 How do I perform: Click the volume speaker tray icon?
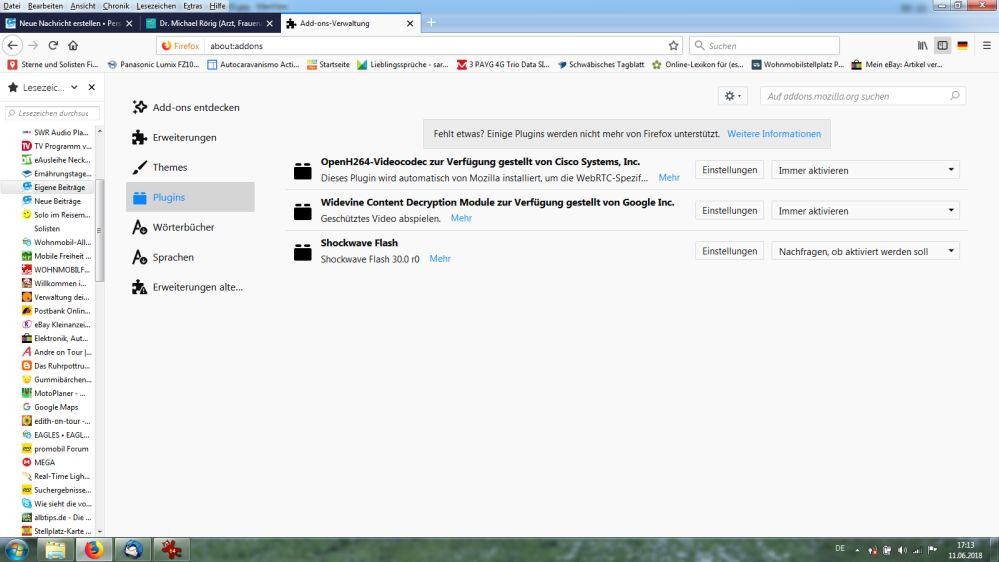(902, 550)
